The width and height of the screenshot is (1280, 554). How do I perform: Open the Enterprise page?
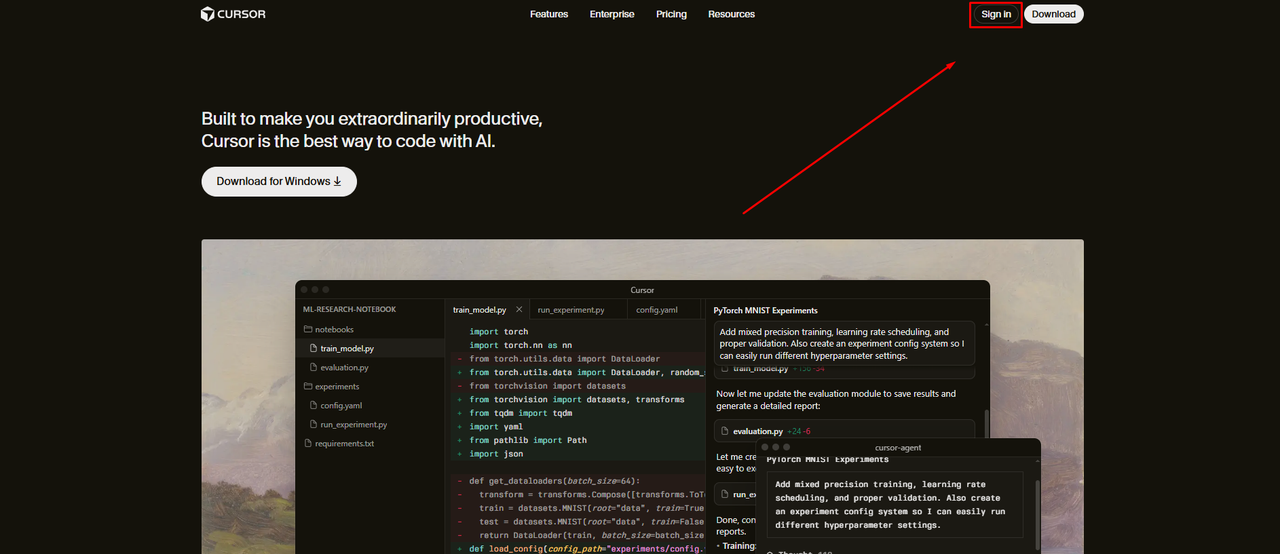coord(612,14)
